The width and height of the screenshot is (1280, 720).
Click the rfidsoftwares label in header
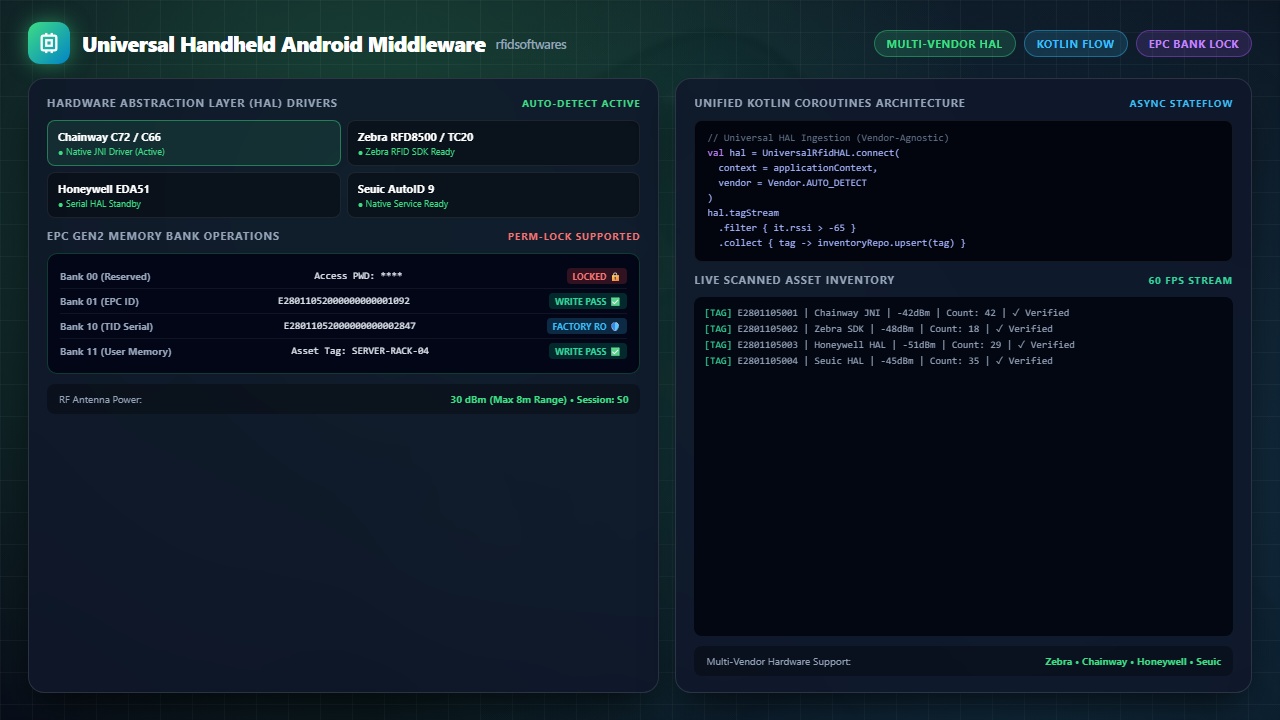click(x=531, y=45)
